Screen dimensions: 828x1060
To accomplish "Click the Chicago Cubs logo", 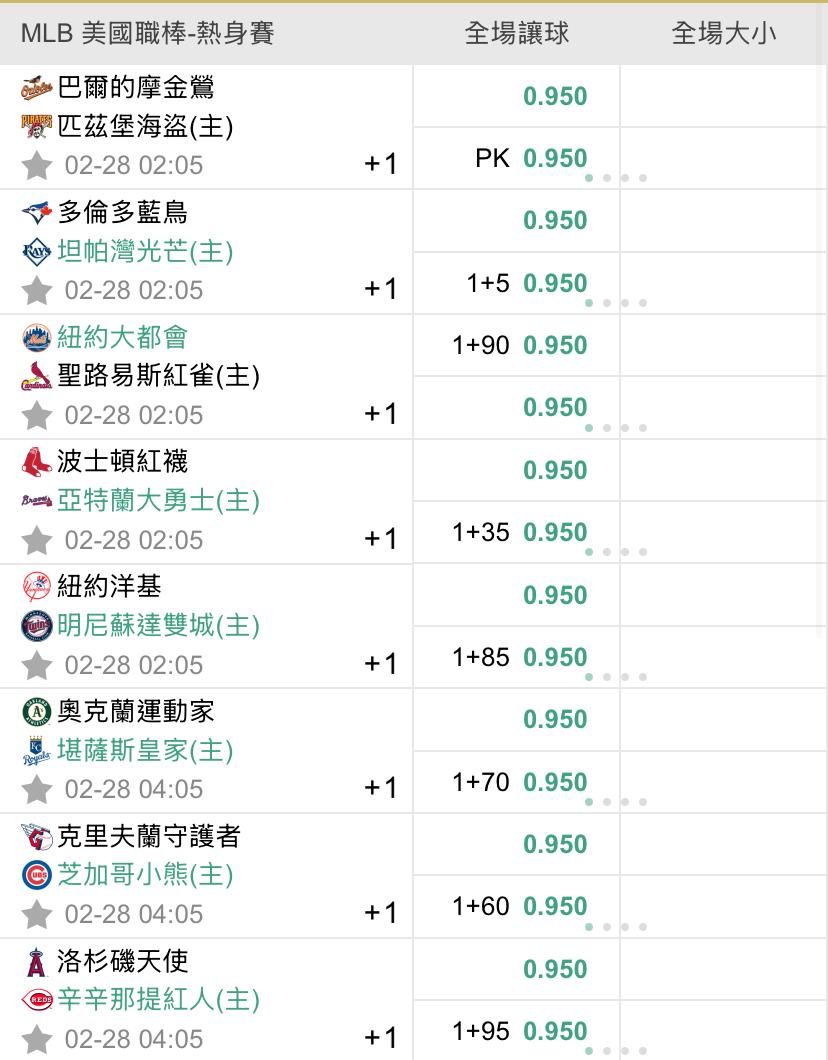I will pyautogui.click(x=36, y=875).
